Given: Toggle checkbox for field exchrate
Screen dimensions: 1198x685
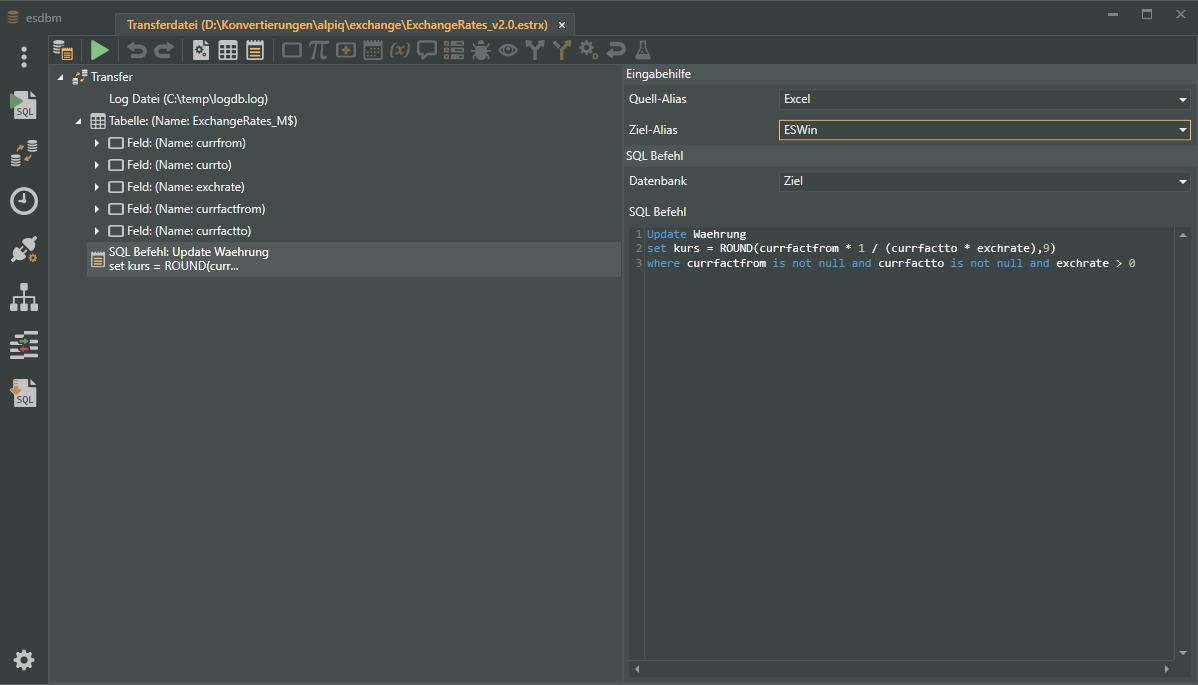Looking at the screenshot, I should pos(116,187).
